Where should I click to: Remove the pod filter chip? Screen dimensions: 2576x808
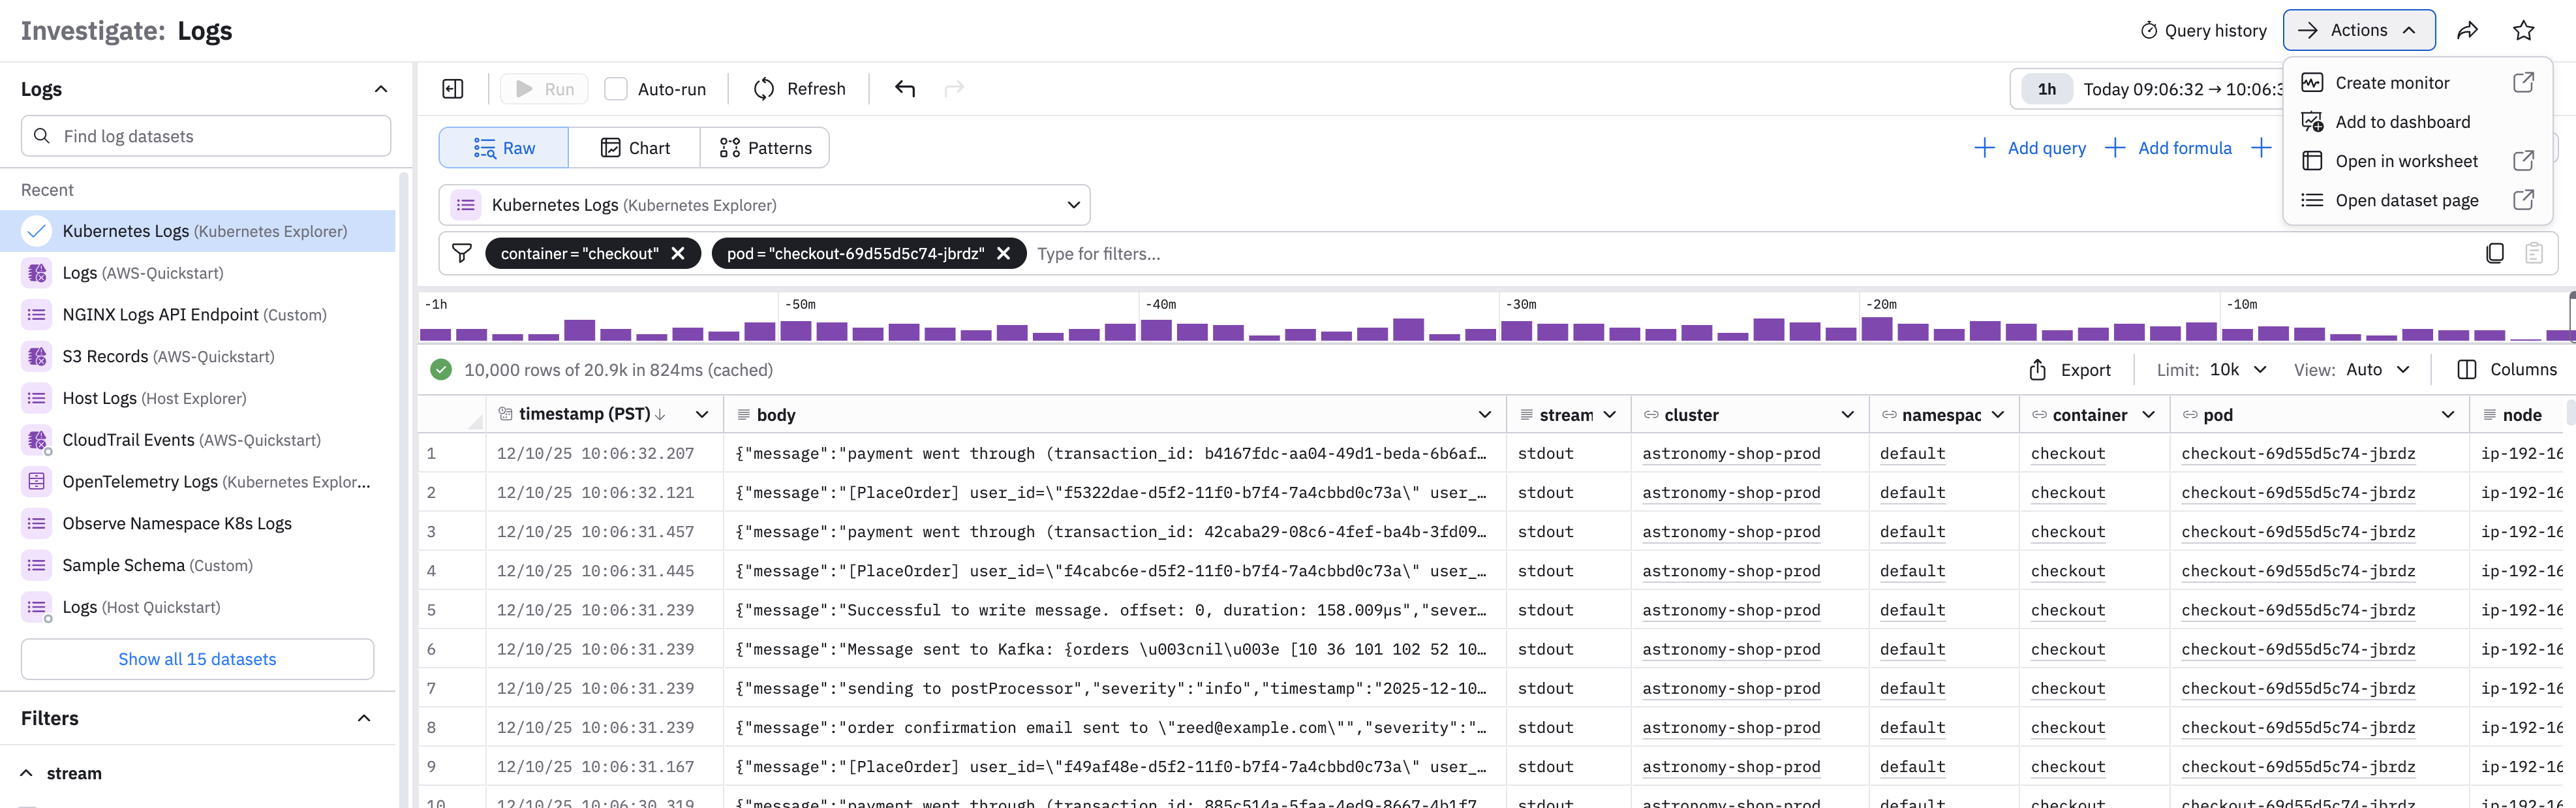pos(1004,253)
